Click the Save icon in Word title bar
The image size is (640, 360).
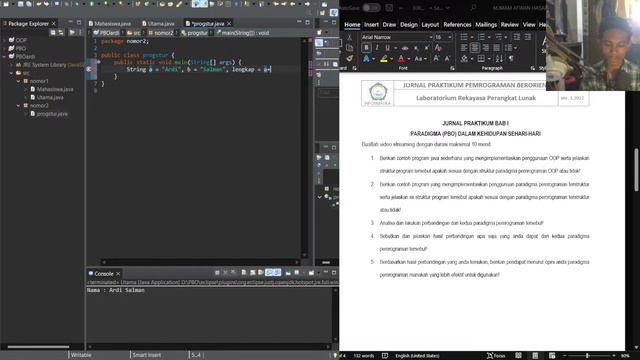click(389, 7)
